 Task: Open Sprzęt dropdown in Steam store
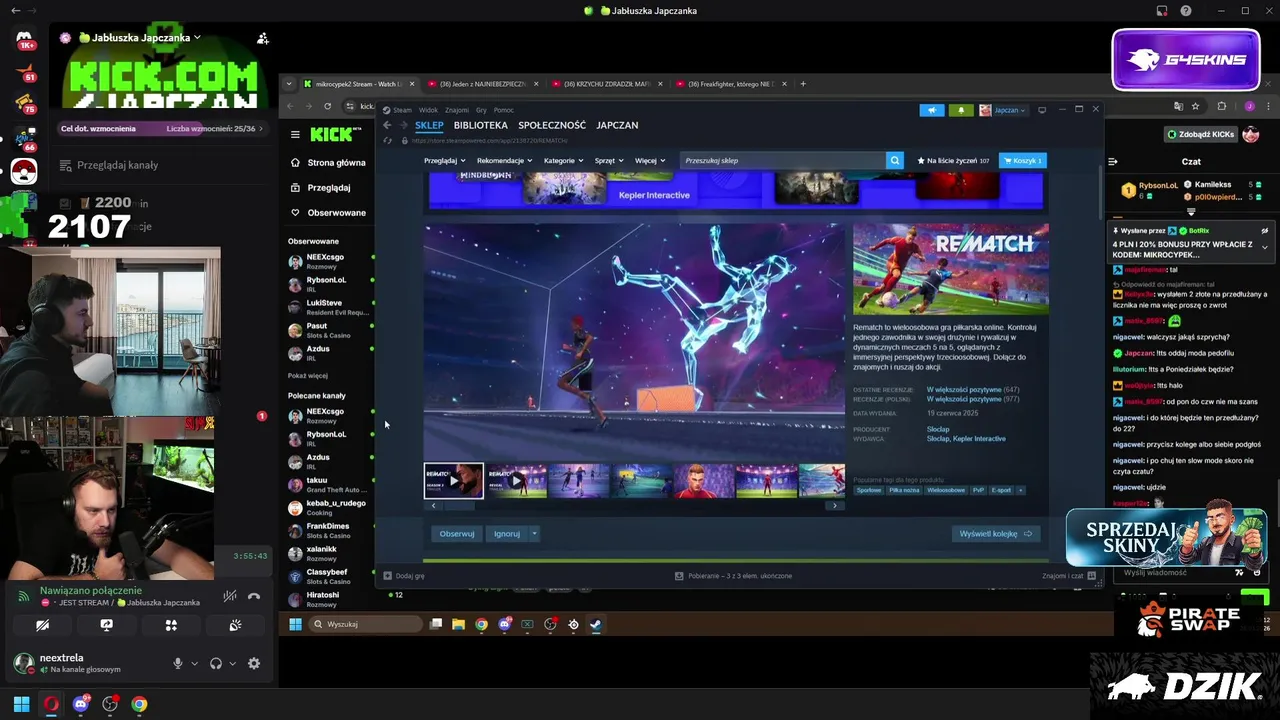(609, 160)
